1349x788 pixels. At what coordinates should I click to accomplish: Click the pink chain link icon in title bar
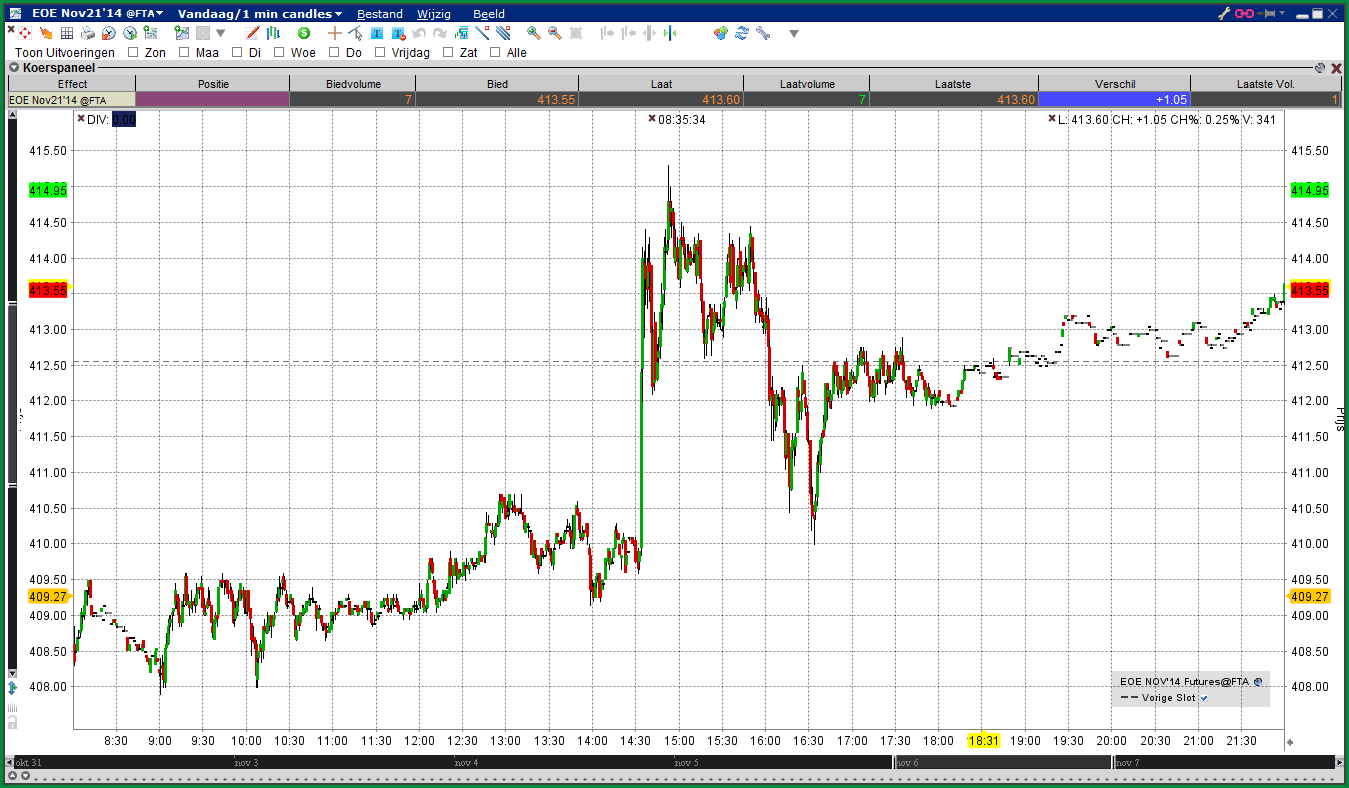click(x=1245, y=14)
